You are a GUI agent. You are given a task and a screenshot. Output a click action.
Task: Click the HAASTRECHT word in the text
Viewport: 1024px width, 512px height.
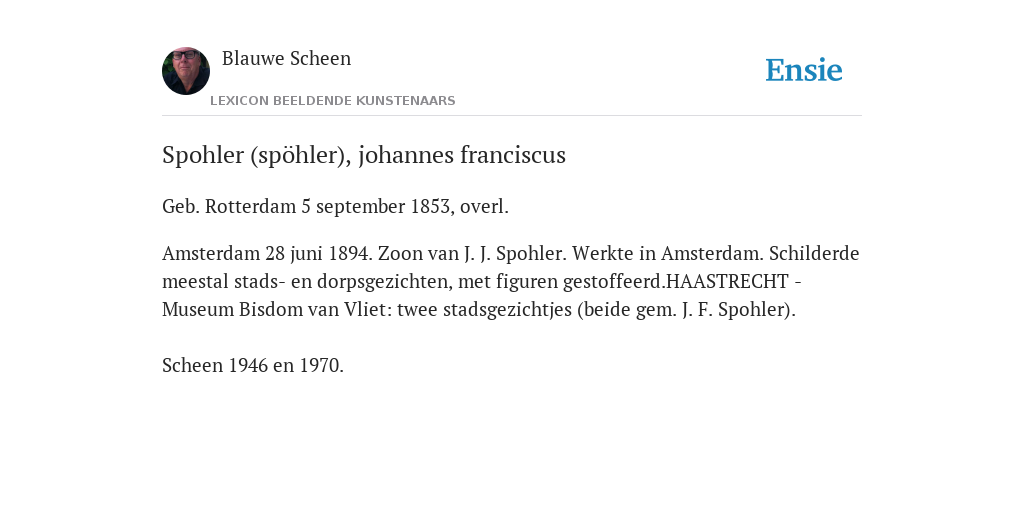(x=727, y=281)
